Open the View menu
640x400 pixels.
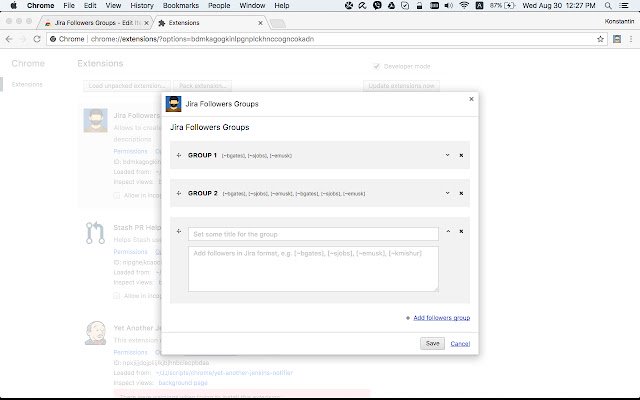click(x=113, y=5)
